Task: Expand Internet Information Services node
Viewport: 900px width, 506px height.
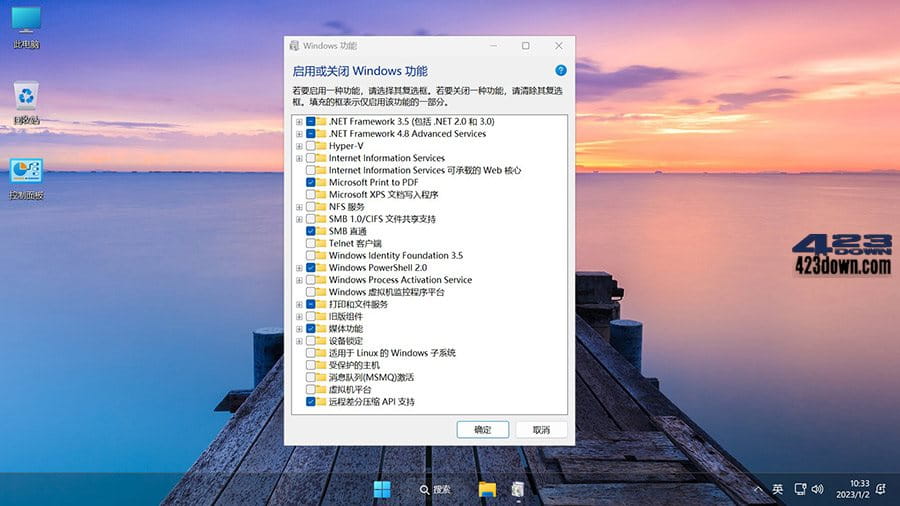Action: (299, 158)
